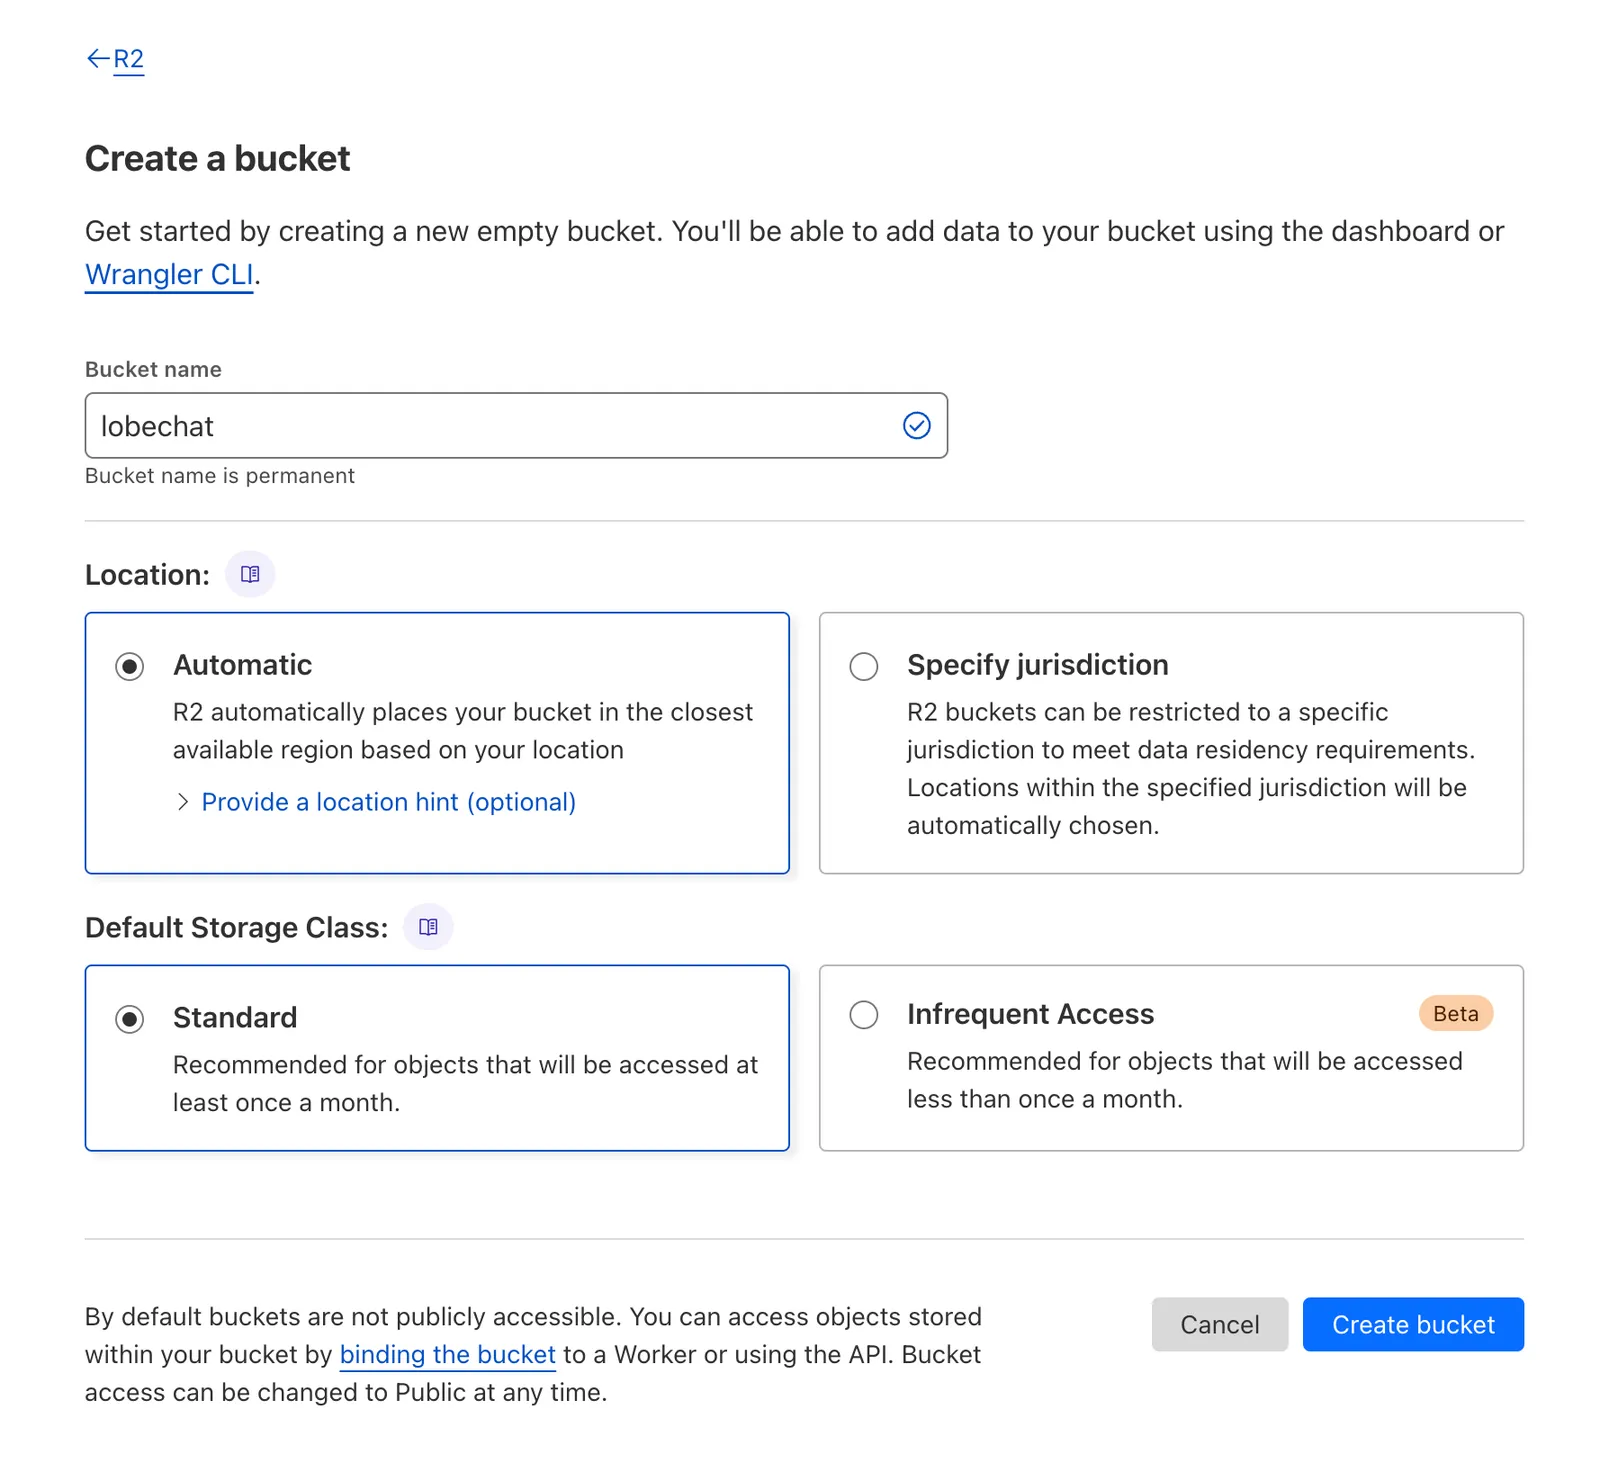Click the green checkmark in bucket name field
Viewport: 1600px width, 1479px height.
tap(916, 426)
